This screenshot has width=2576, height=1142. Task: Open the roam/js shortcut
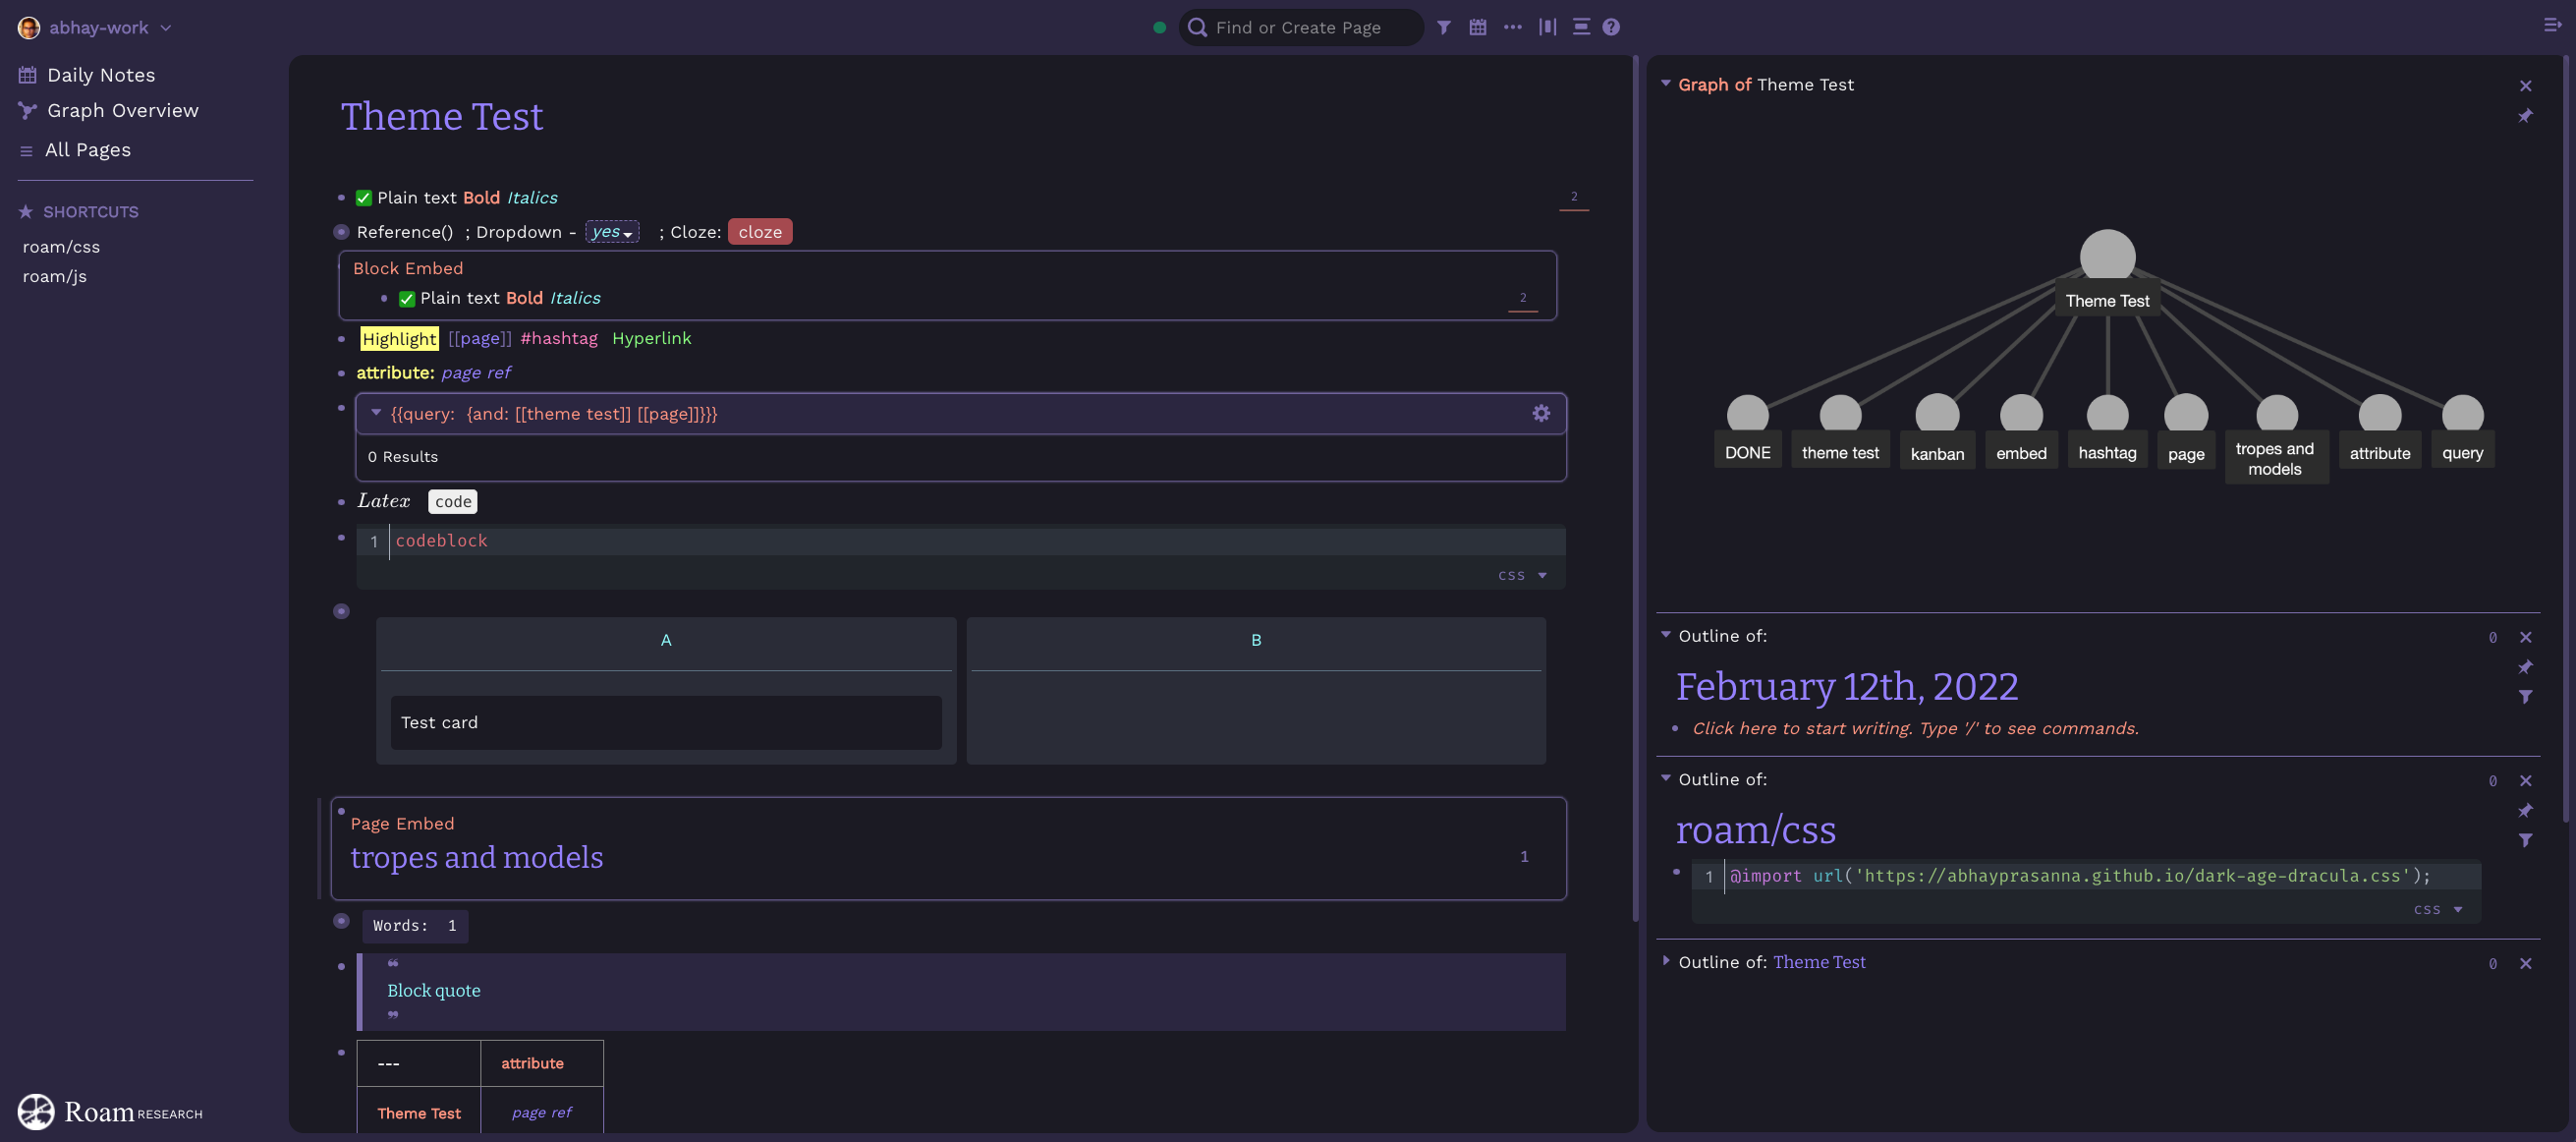click(54, 277)
